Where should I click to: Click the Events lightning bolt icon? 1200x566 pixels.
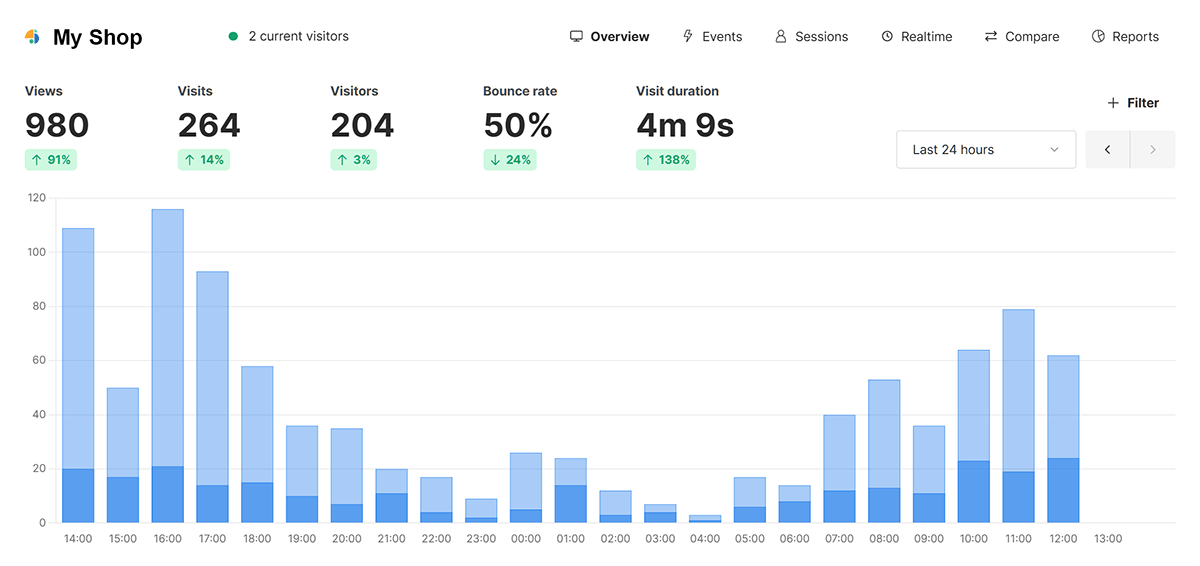click(688, 37)
